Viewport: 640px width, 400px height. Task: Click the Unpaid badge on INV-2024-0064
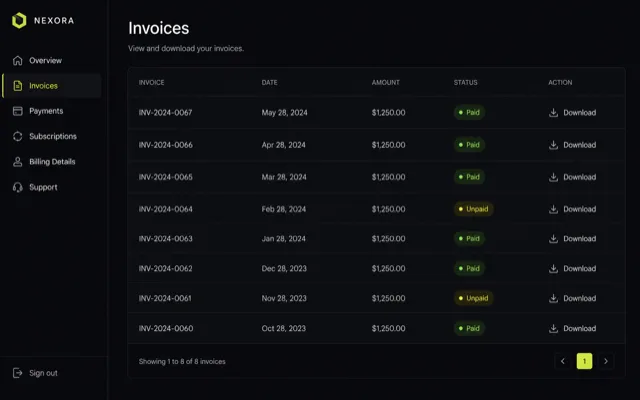click(x=473, y=209)
